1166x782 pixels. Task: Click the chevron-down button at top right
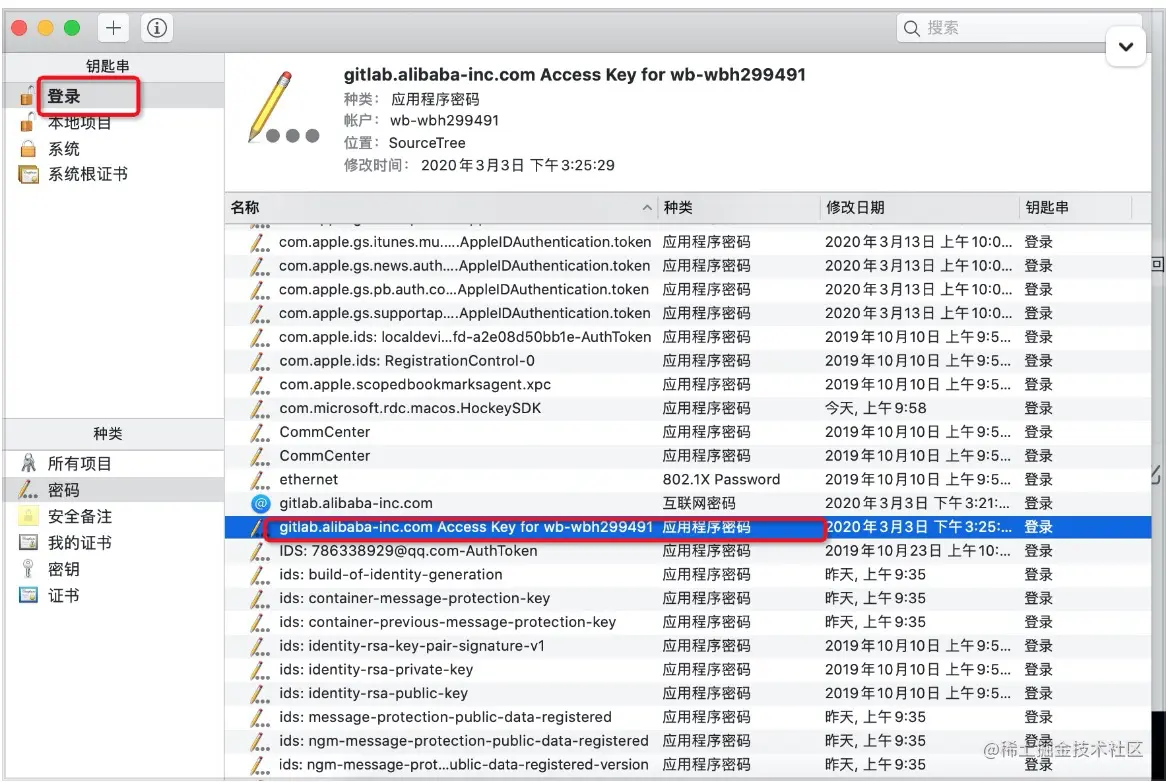click(x=1126, y=46)
